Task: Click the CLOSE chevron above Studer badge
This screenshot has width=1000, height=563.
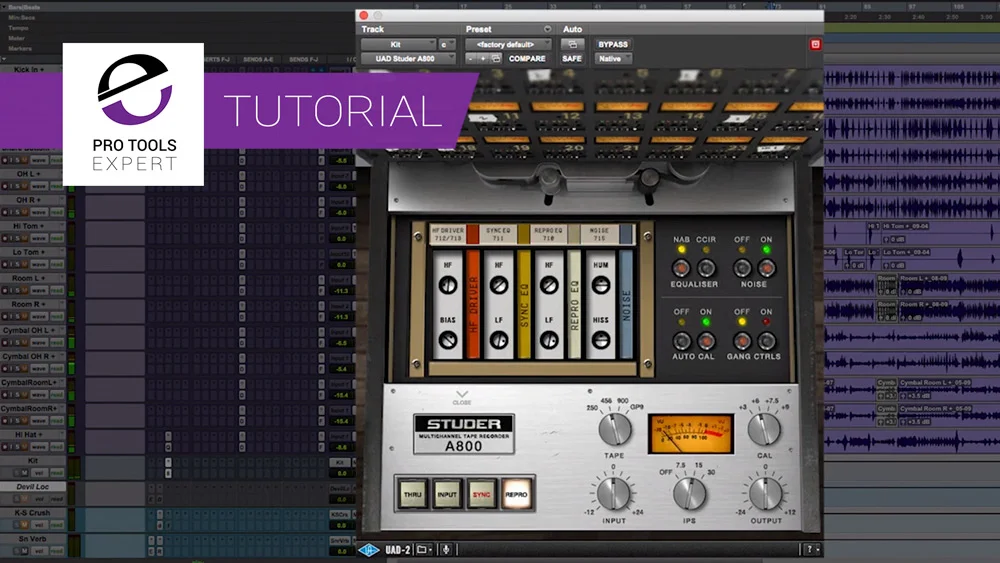Action: [x=462, y=397]
